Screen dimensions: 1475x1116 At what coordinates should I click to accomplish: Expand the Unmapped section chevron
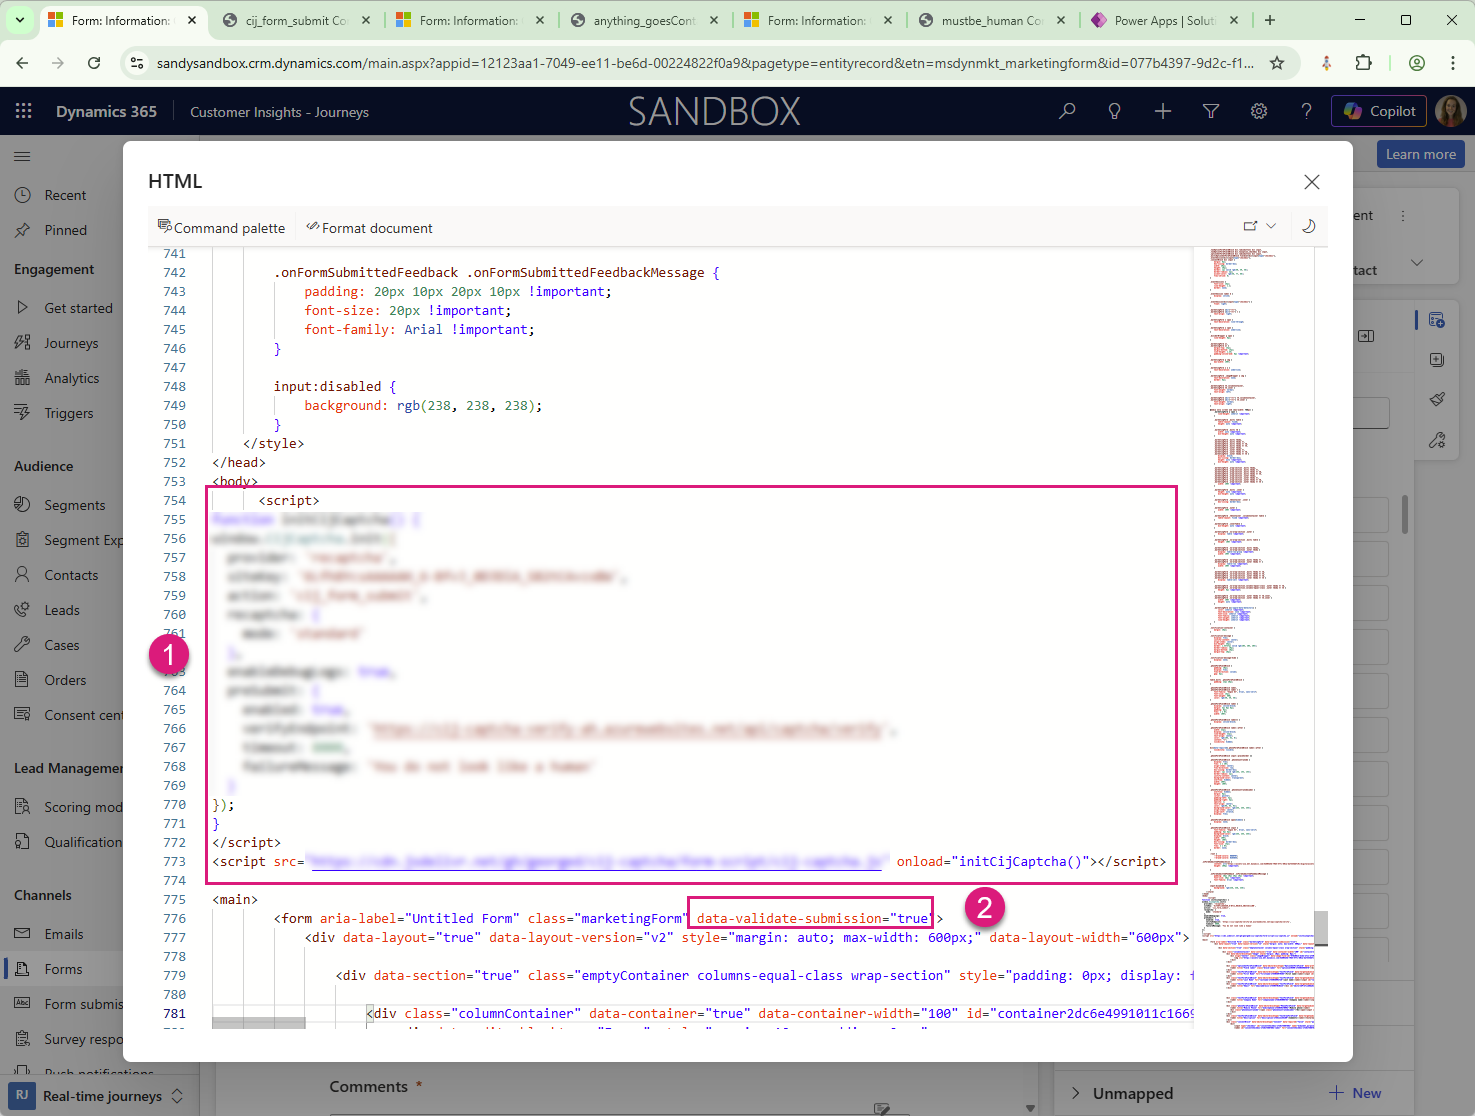coord(1076,1093)
